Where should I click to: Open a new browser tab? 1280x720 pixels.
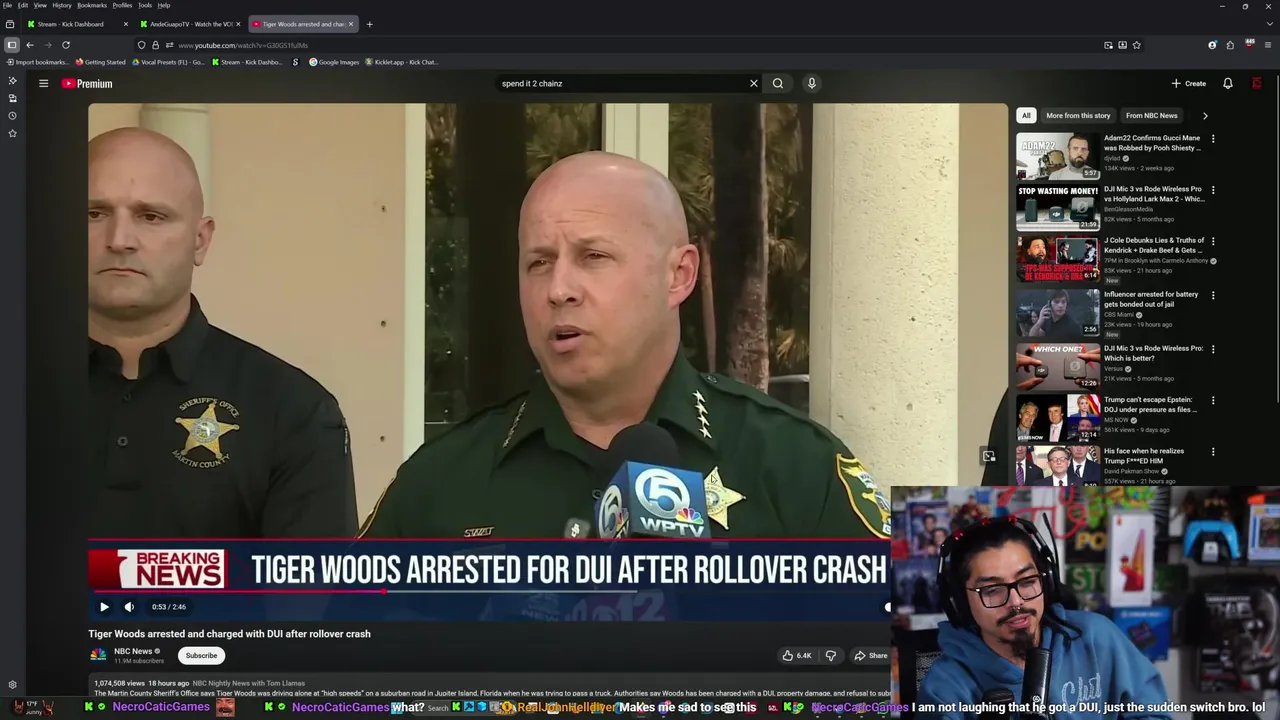370,24
